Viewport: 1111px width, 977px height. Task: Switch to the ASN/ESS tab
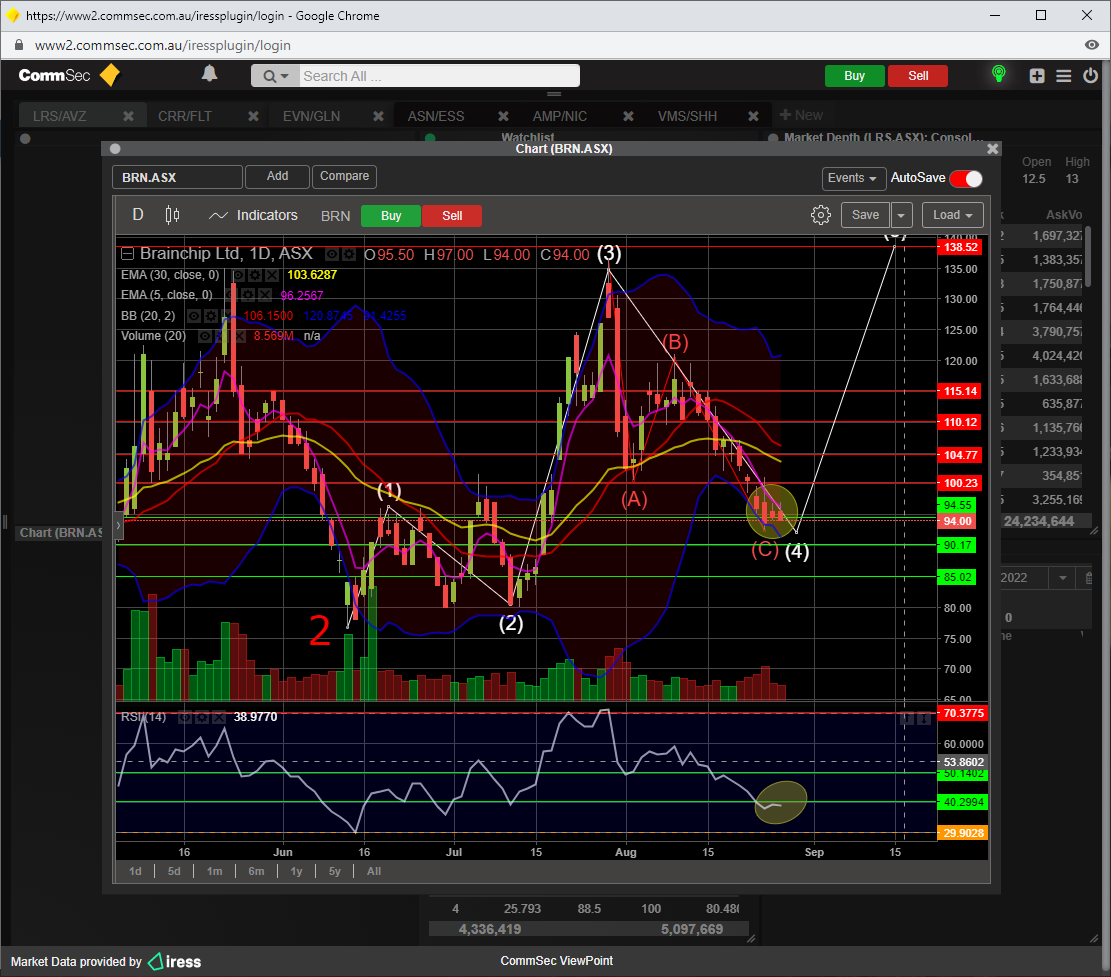click(436, 116)
